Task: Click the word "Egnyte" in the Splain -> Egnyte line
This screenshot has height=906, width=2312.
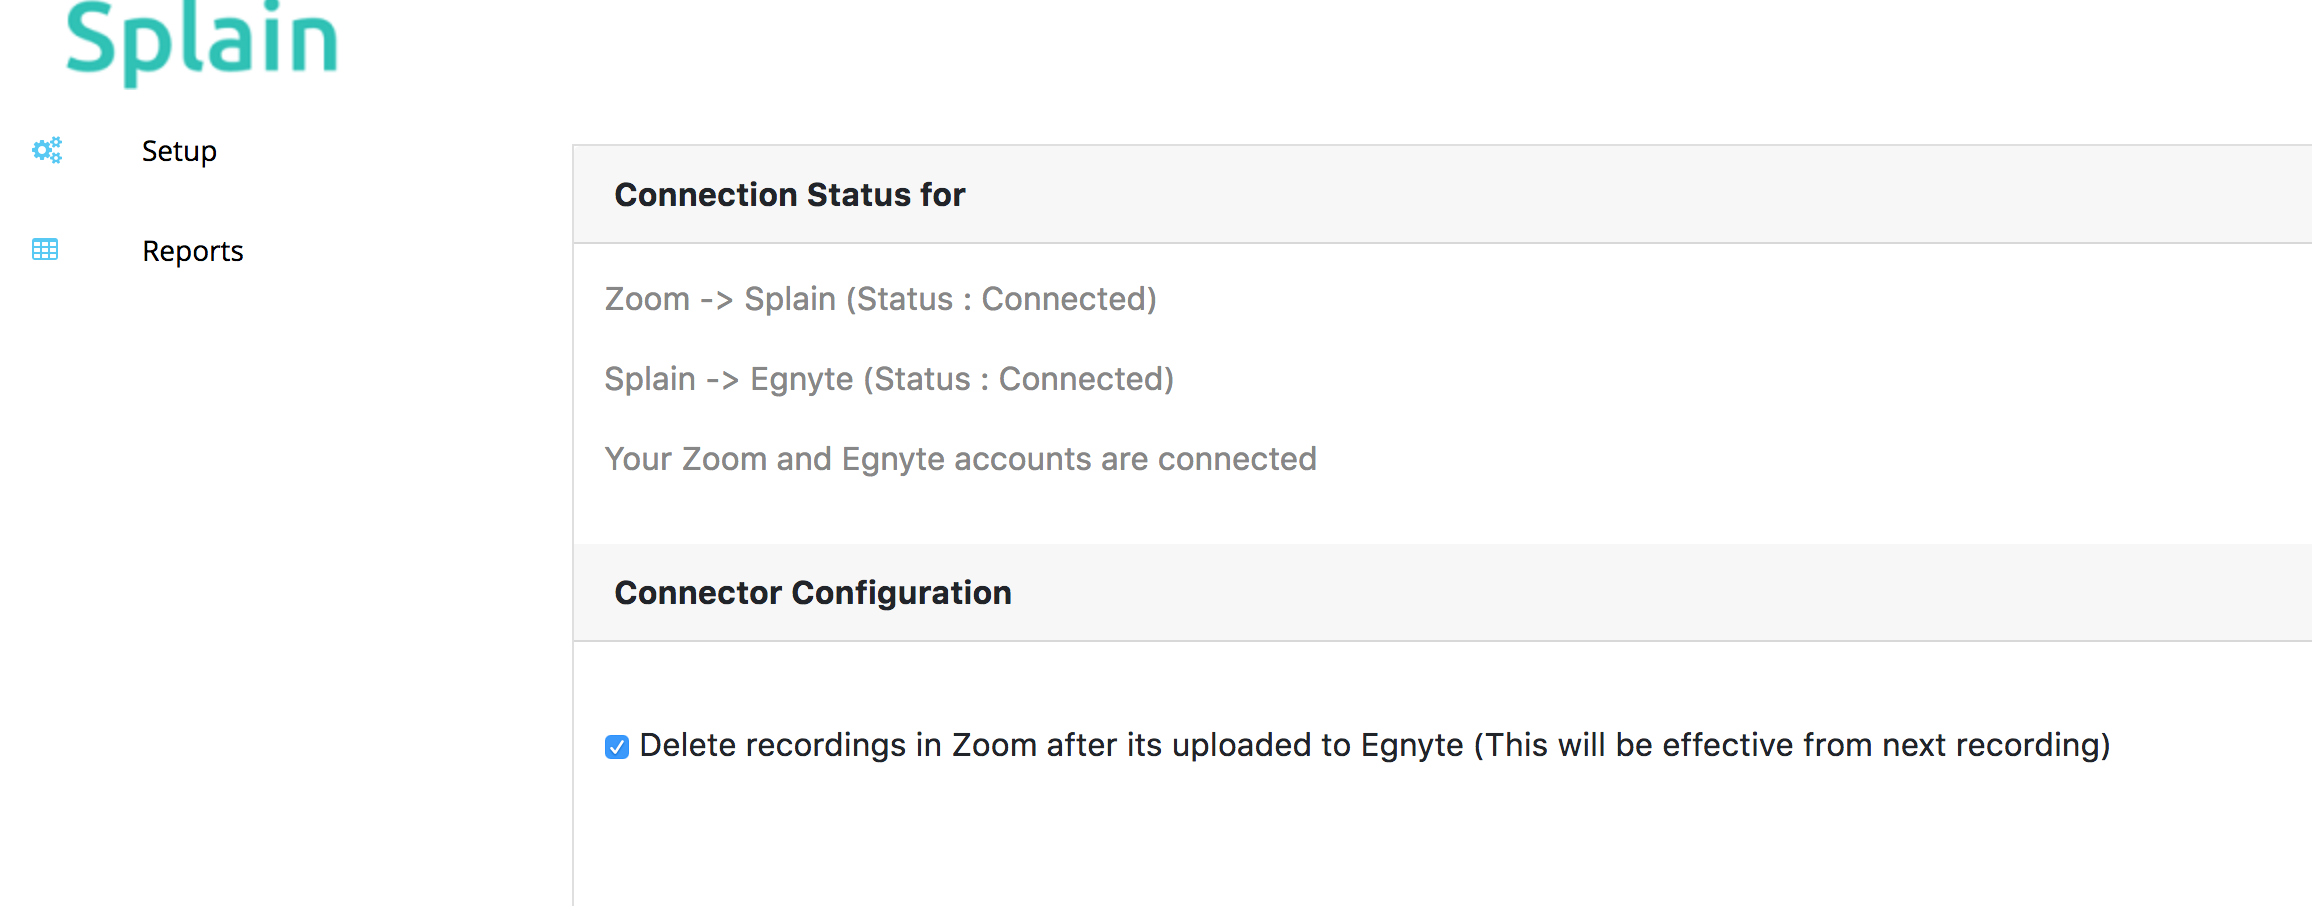Action: point(801,379)
